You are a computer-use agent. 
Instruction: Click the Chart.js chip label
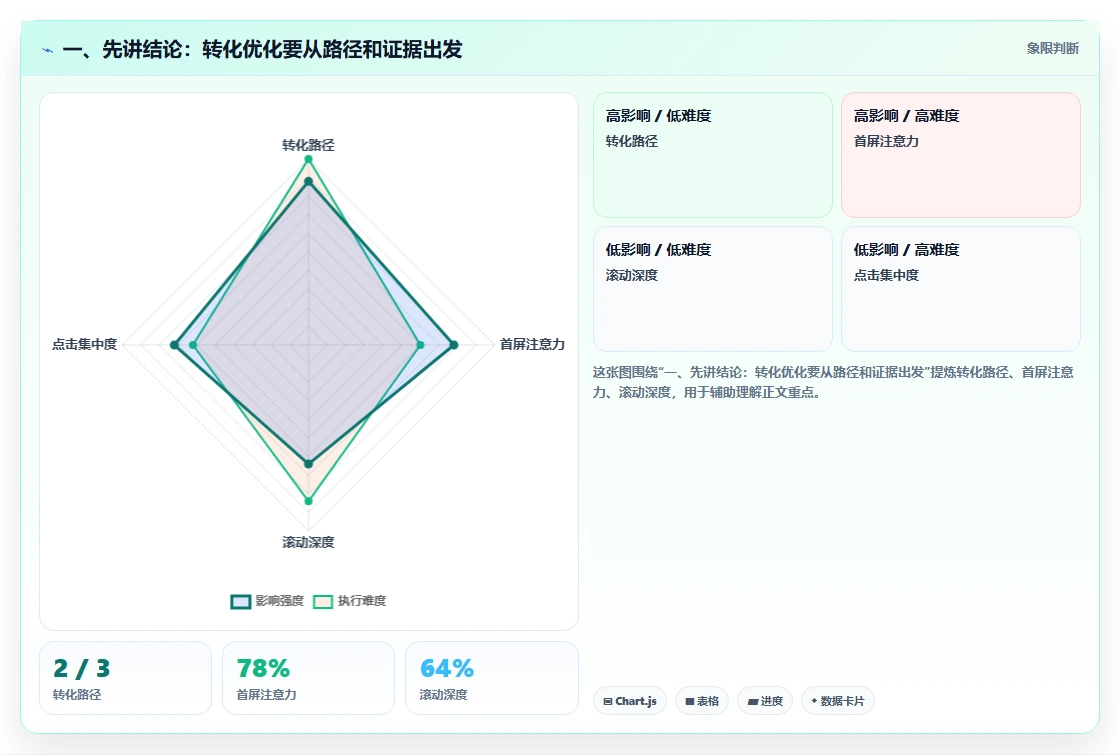(636, 701)
